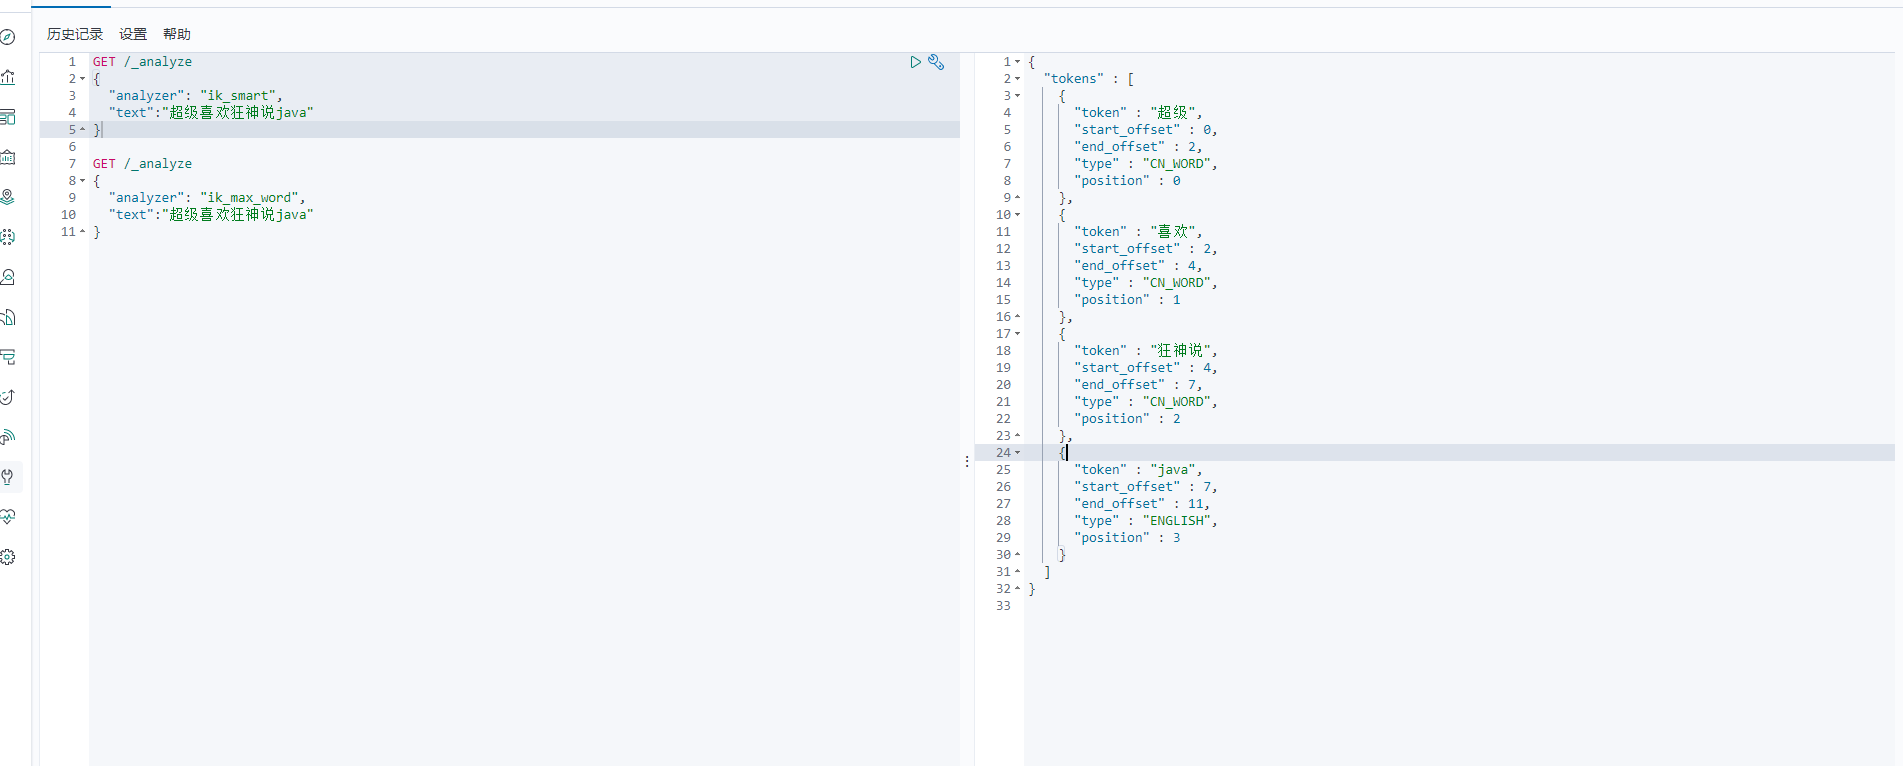
Task: Open the Visualize sidebar icon
Action: 8,77
